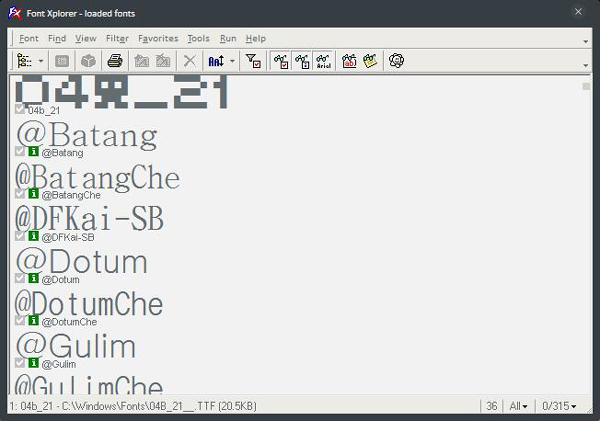Screen dimensions: 600x421
Task: Click the glasses 'ab' sample text icon
Action: [349, 61]
